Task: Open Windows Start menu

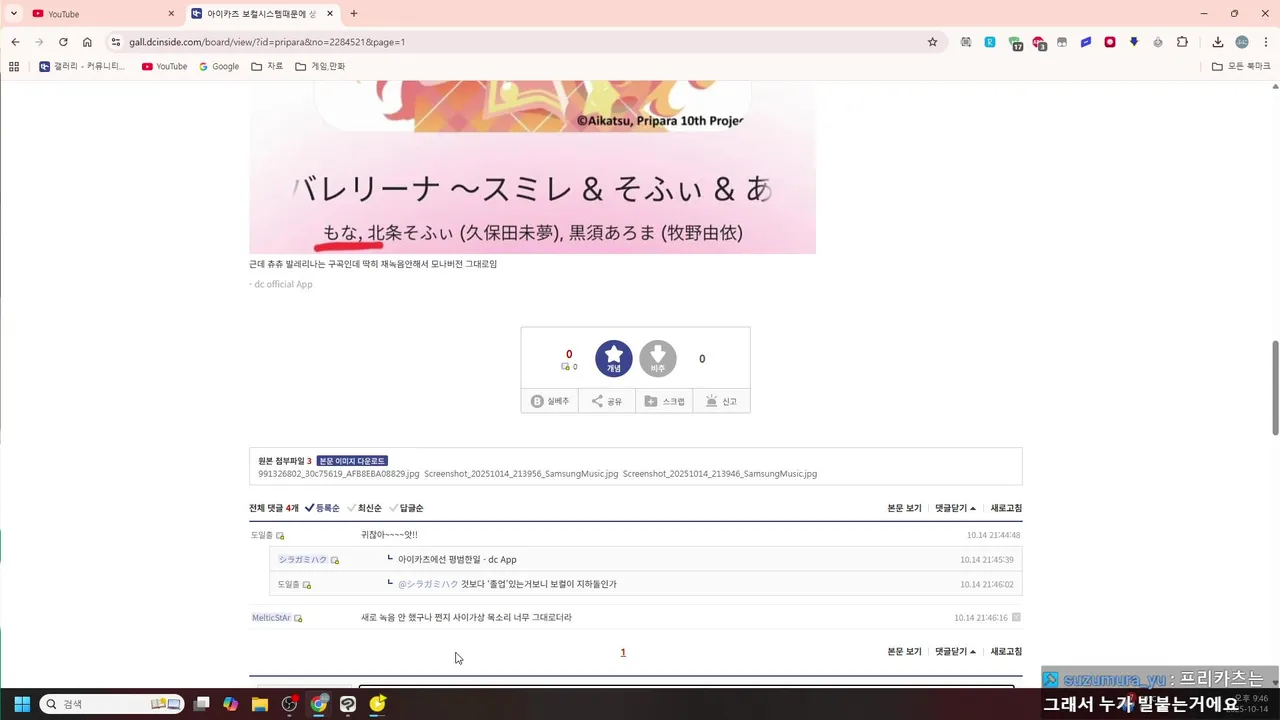Action: click(22, 704)
